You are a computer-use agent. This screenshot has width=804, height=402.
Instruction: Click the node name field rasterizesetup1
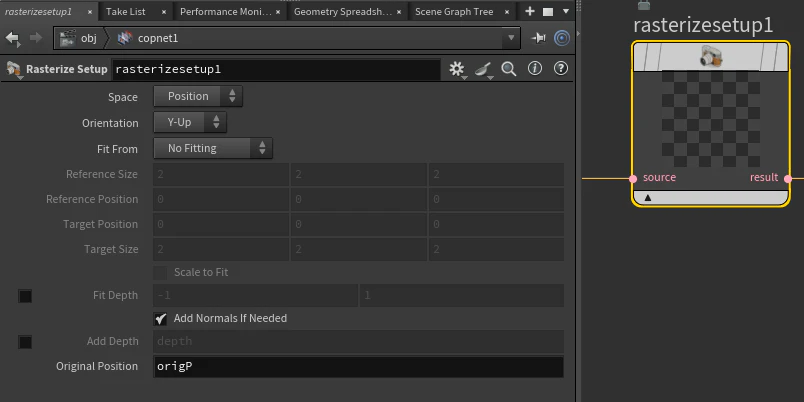coord(276,69)
